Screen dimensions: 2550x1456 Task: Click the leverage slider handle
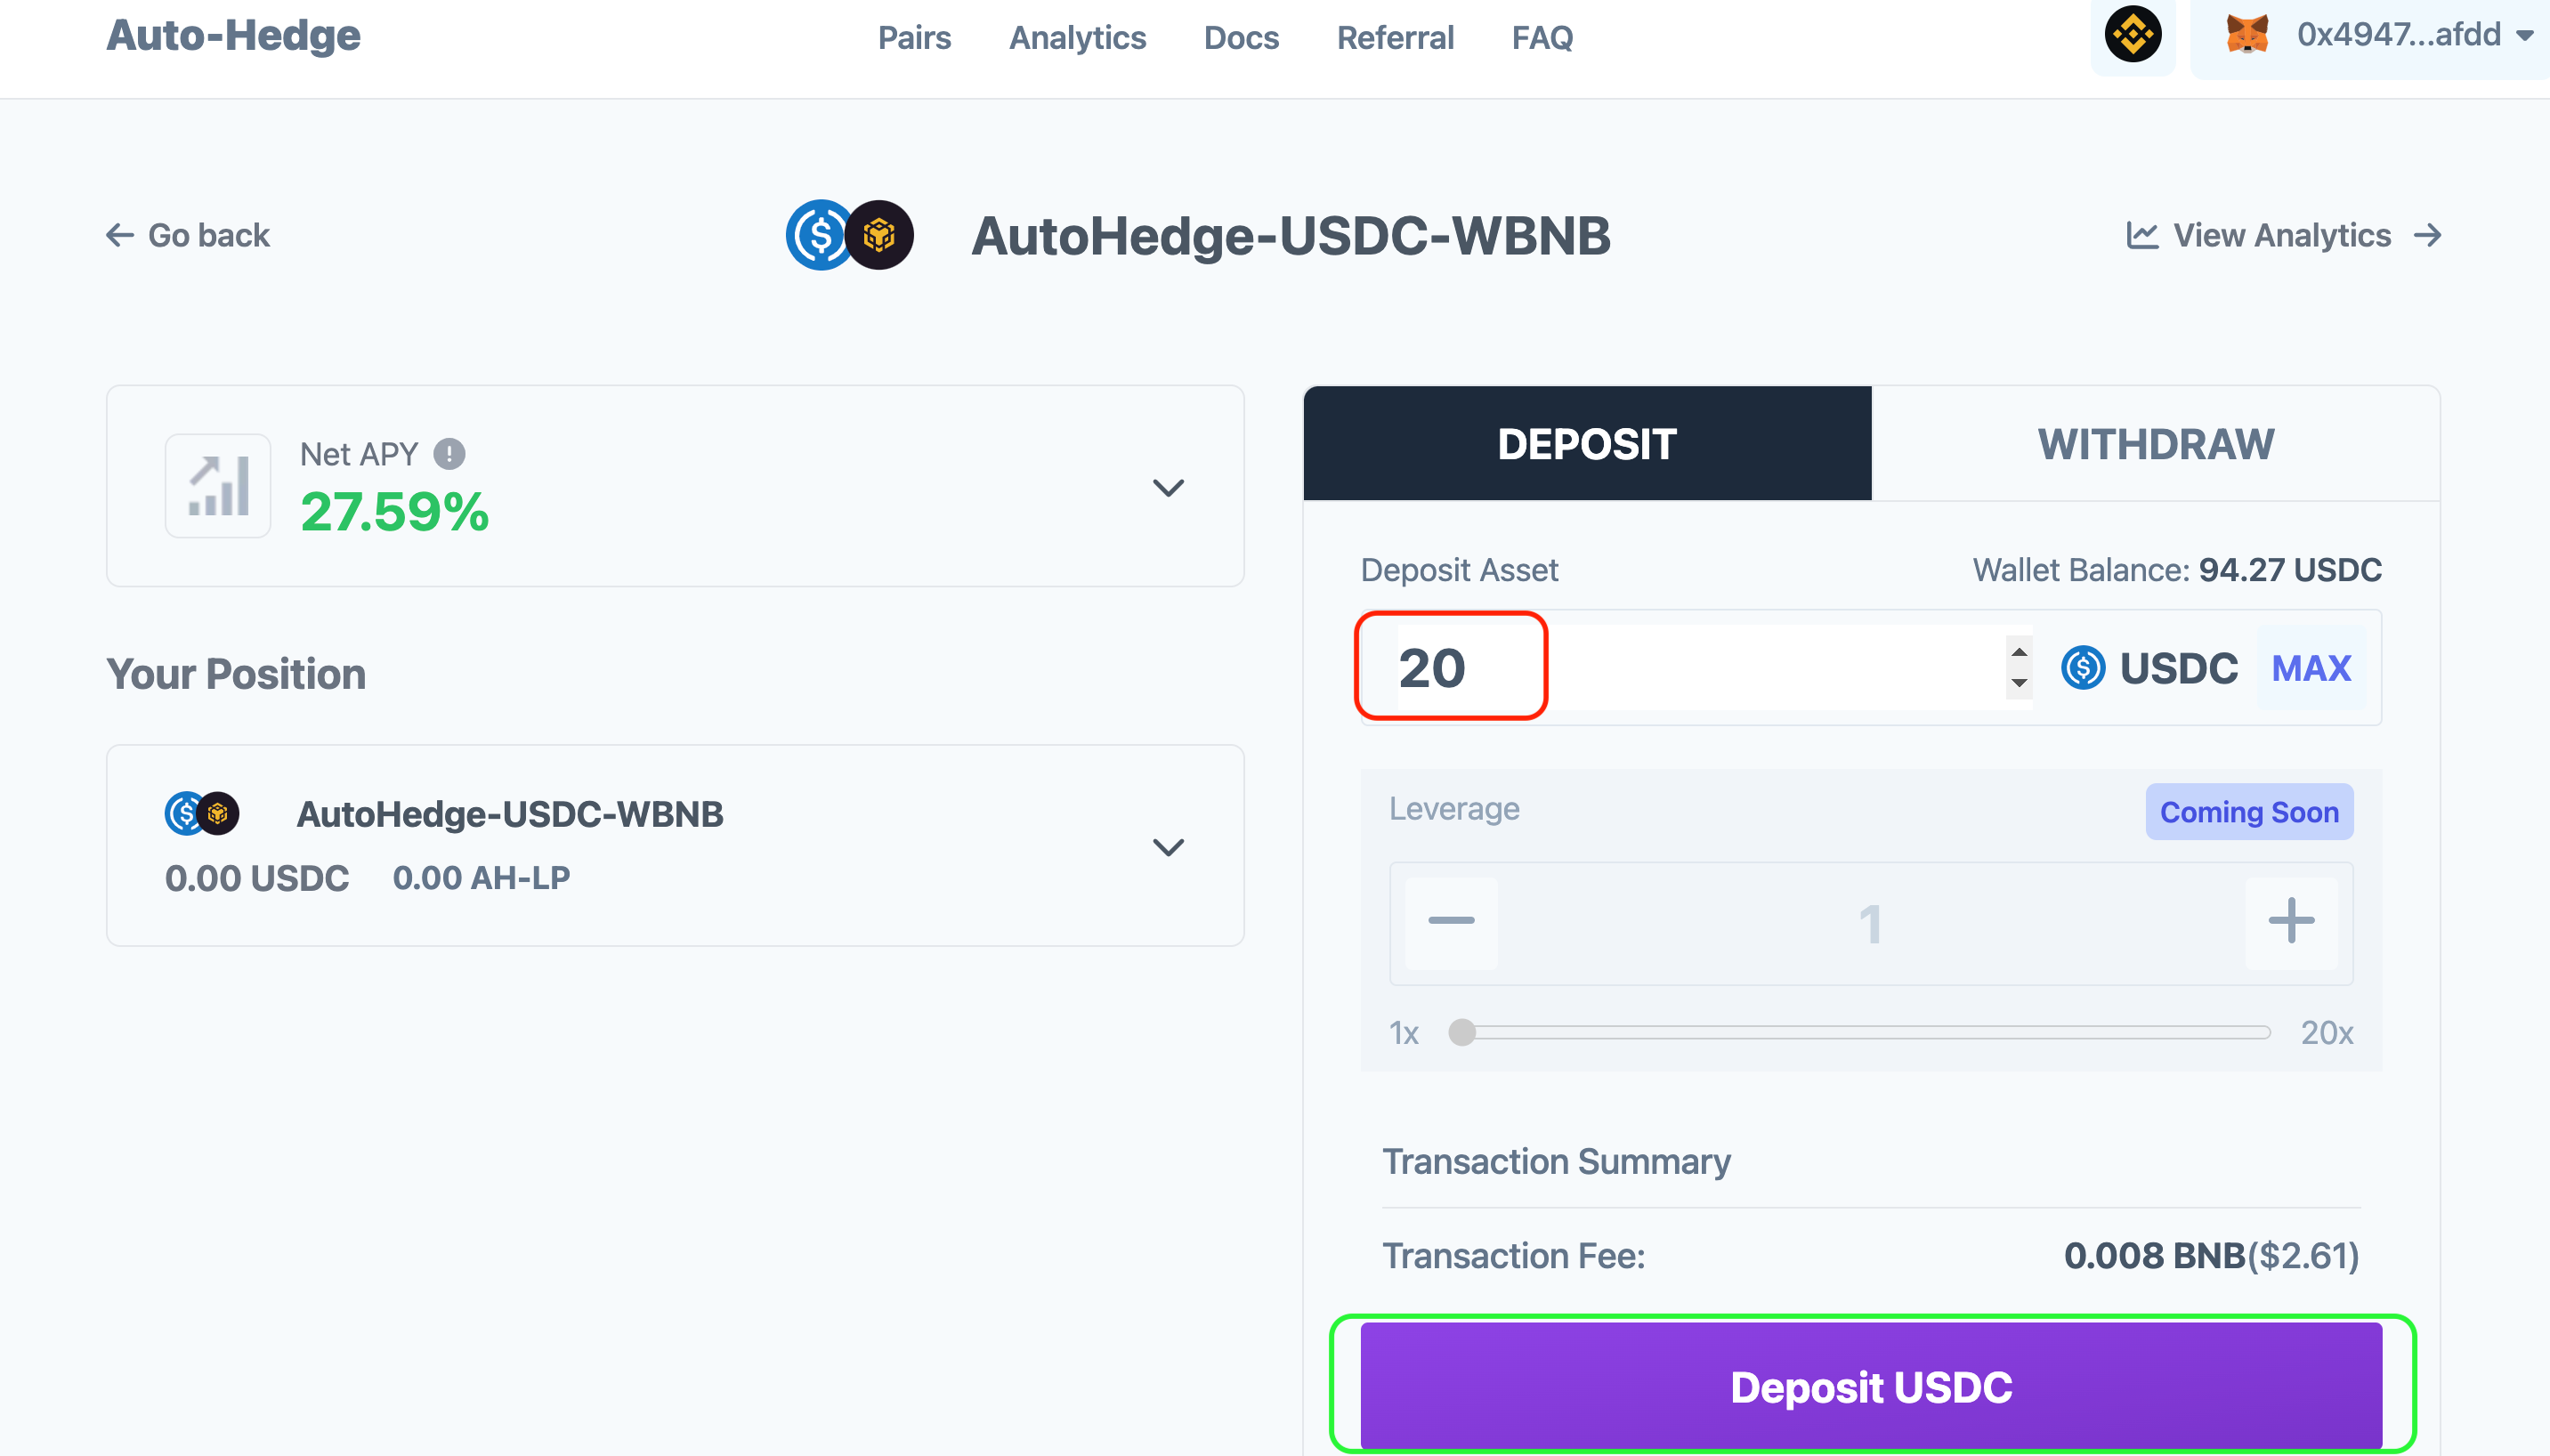(x=1462, y=1032)
